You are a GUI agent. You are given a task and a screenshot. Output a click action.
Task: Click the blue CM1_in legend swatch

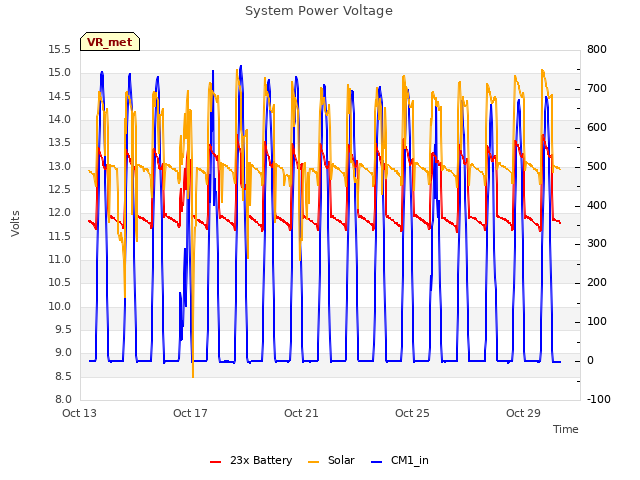tap(377, 462)
